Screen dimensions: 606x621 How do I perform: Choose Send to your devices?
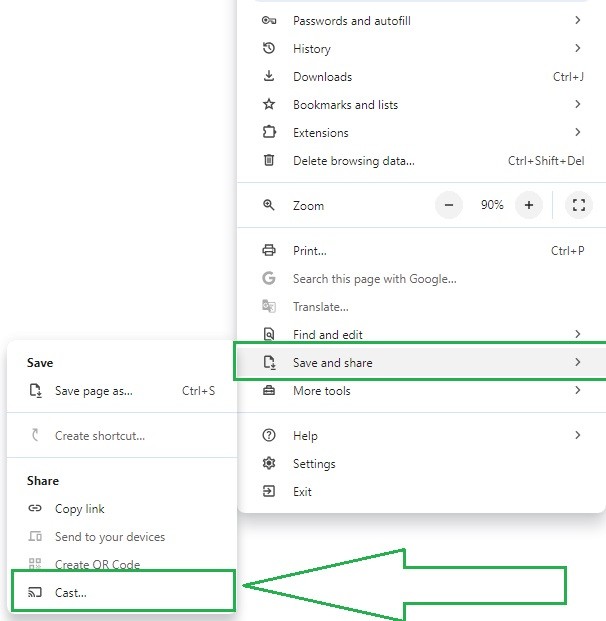click(x=122, y=536)
